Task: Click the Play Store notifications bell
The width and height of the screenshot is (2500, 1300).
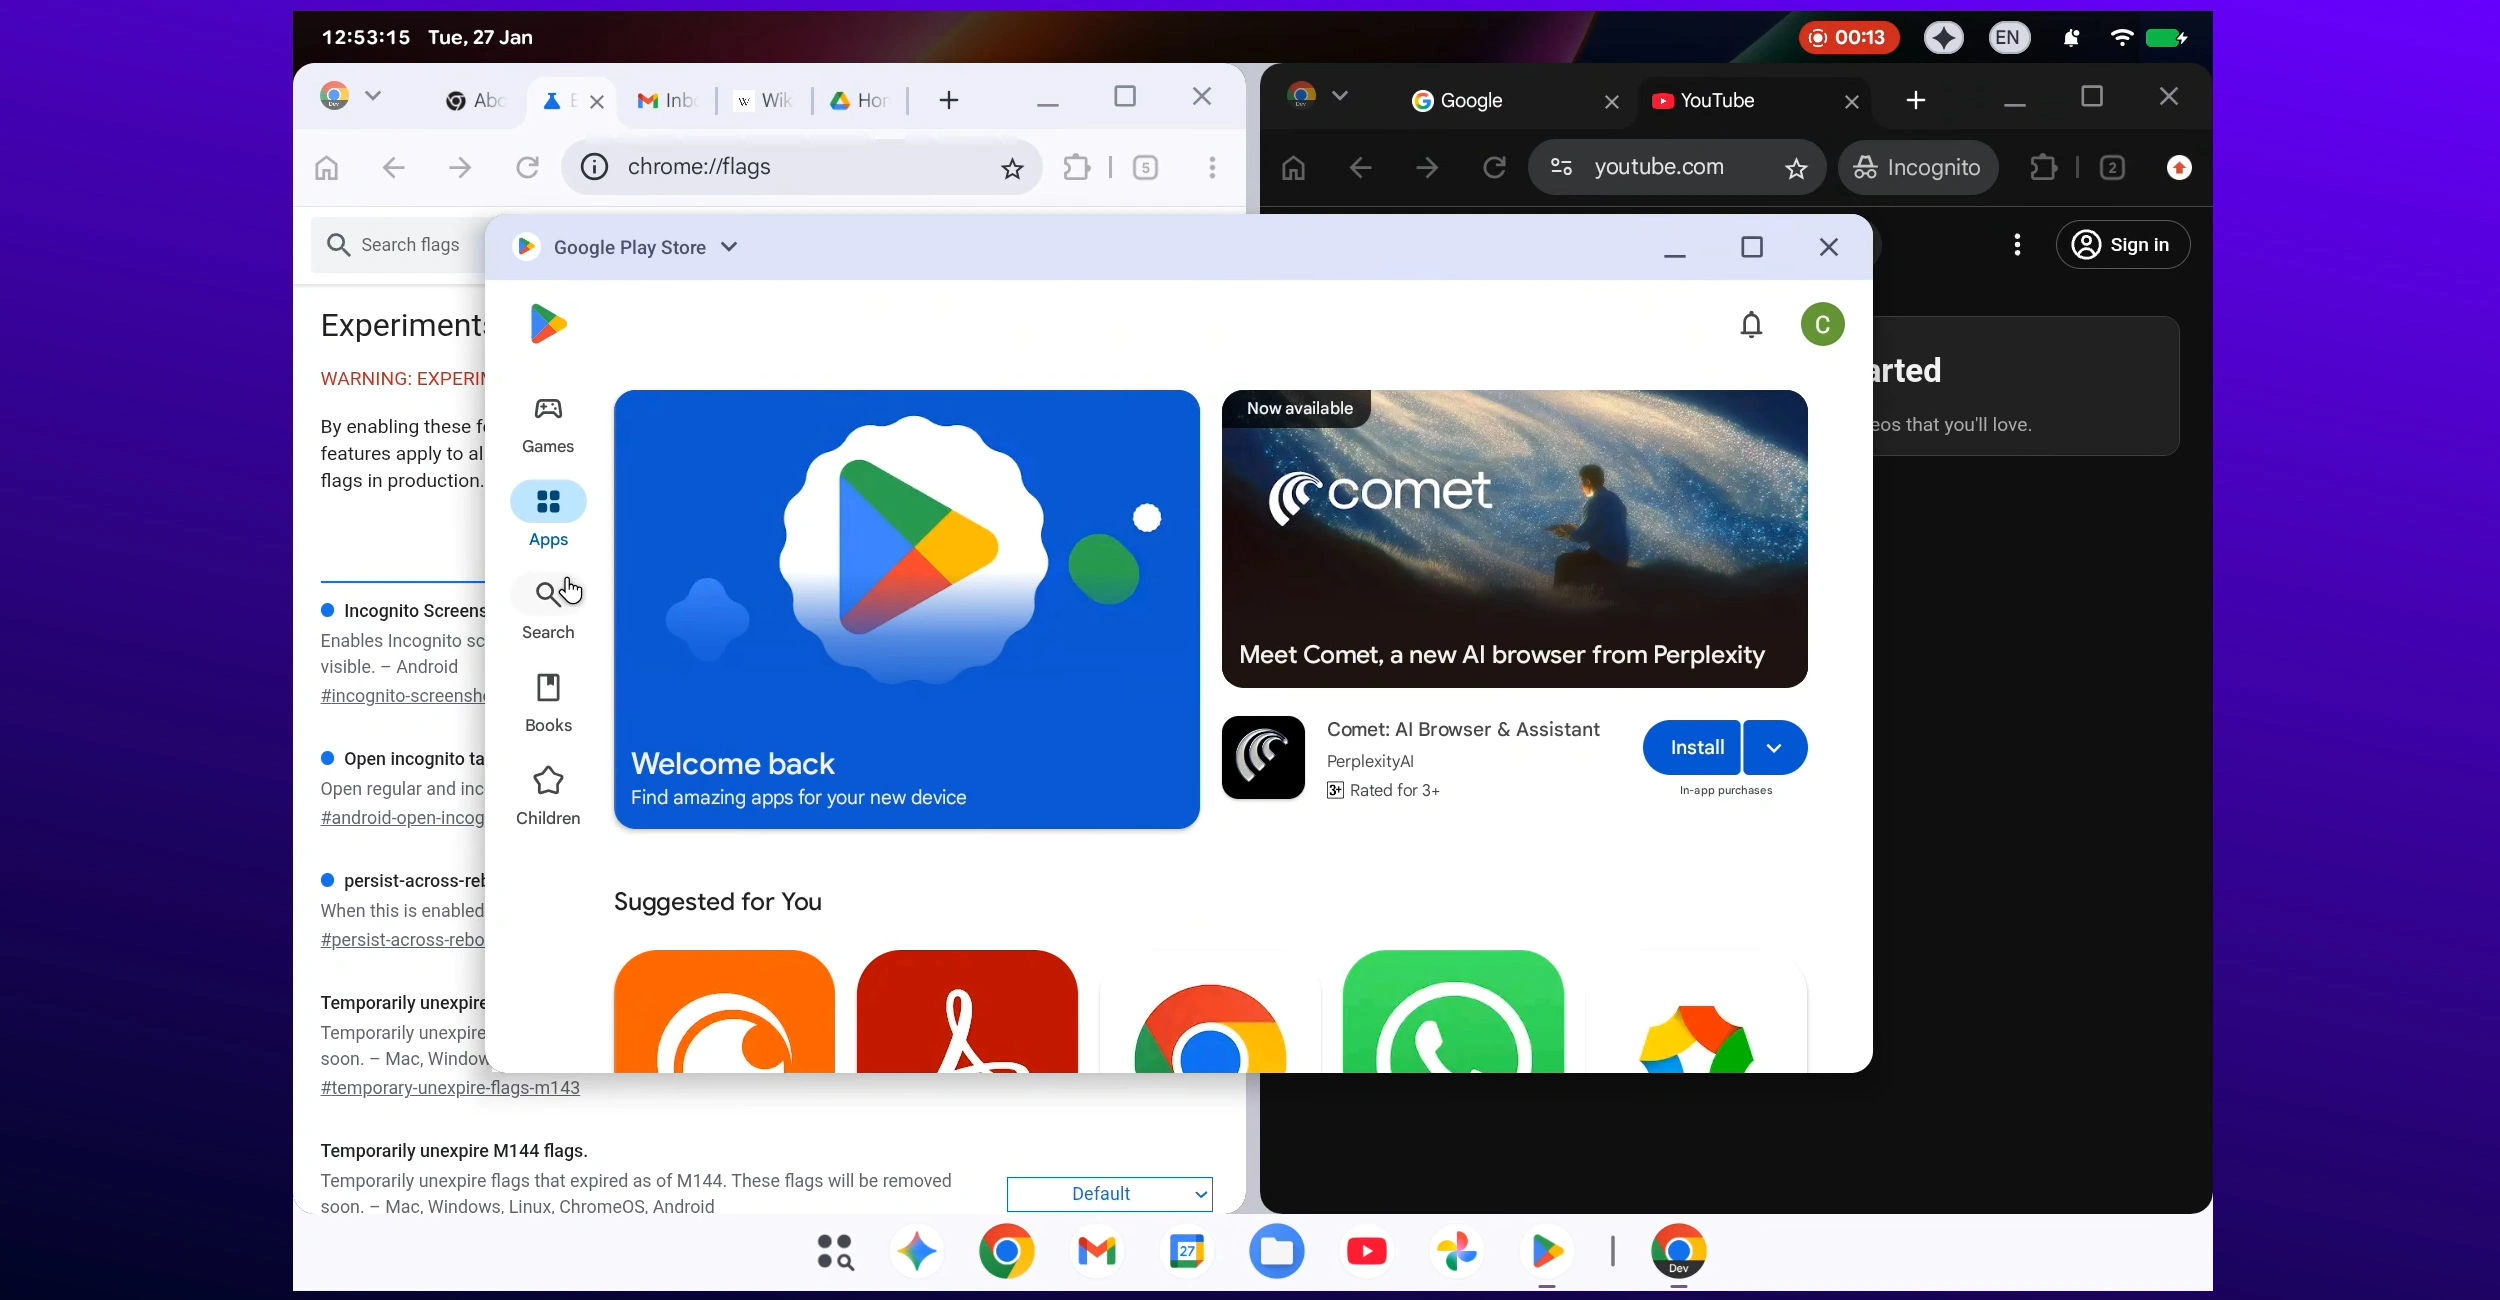Action: point(1751,324)
